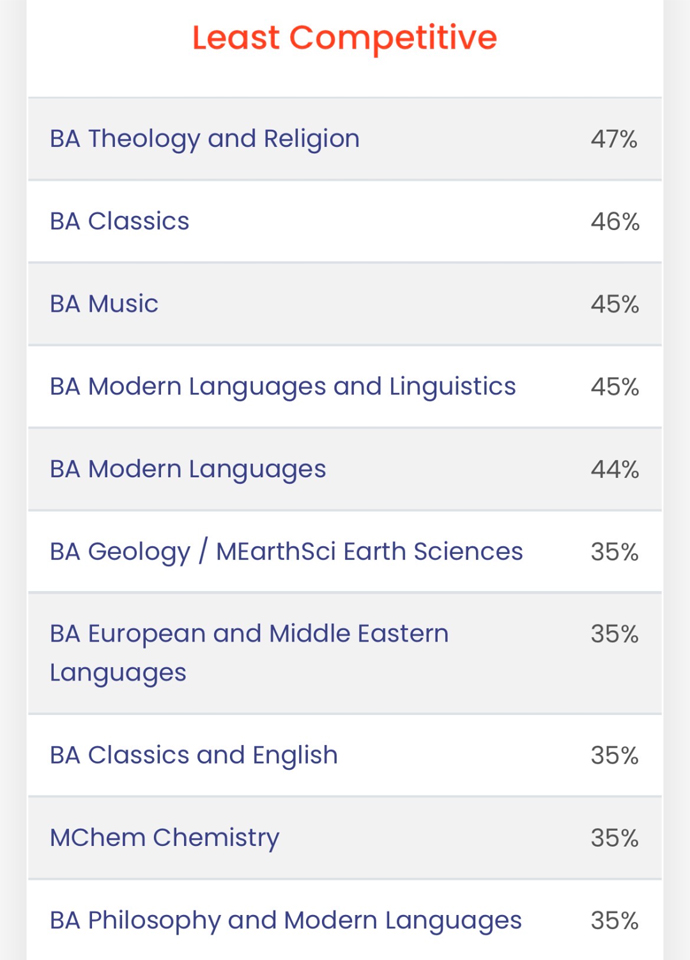This screenshot has width=690, height=960.
Task: Open the BA Theology and Religion link
Action: [204, 139]
